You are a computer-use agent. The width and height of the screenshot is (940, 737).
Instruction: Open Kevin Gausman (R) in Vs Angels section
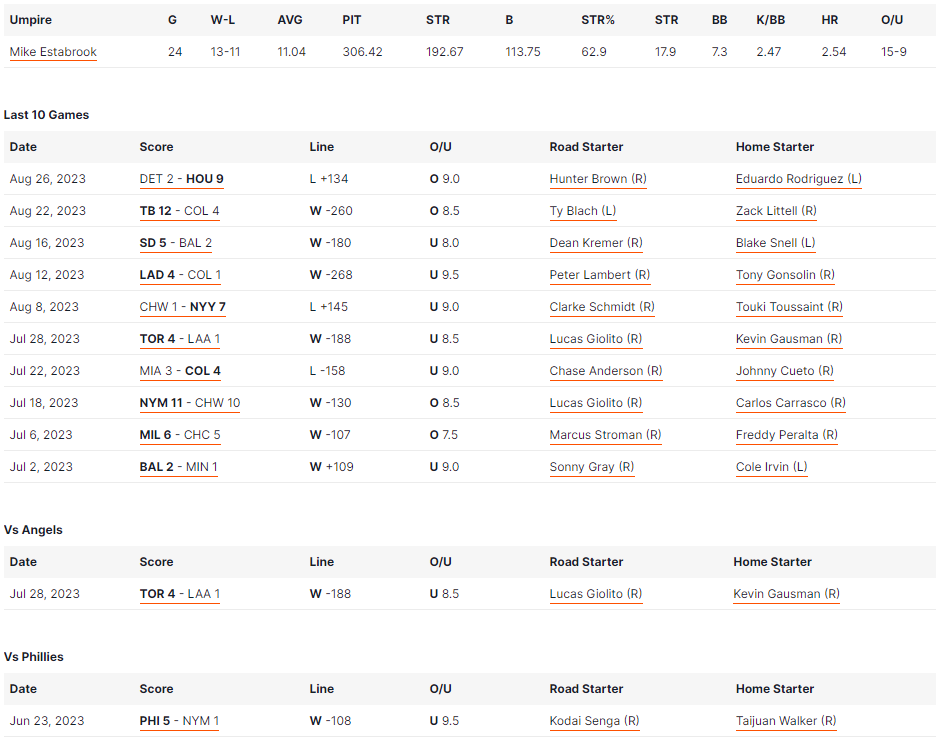[x=787, y=594]
